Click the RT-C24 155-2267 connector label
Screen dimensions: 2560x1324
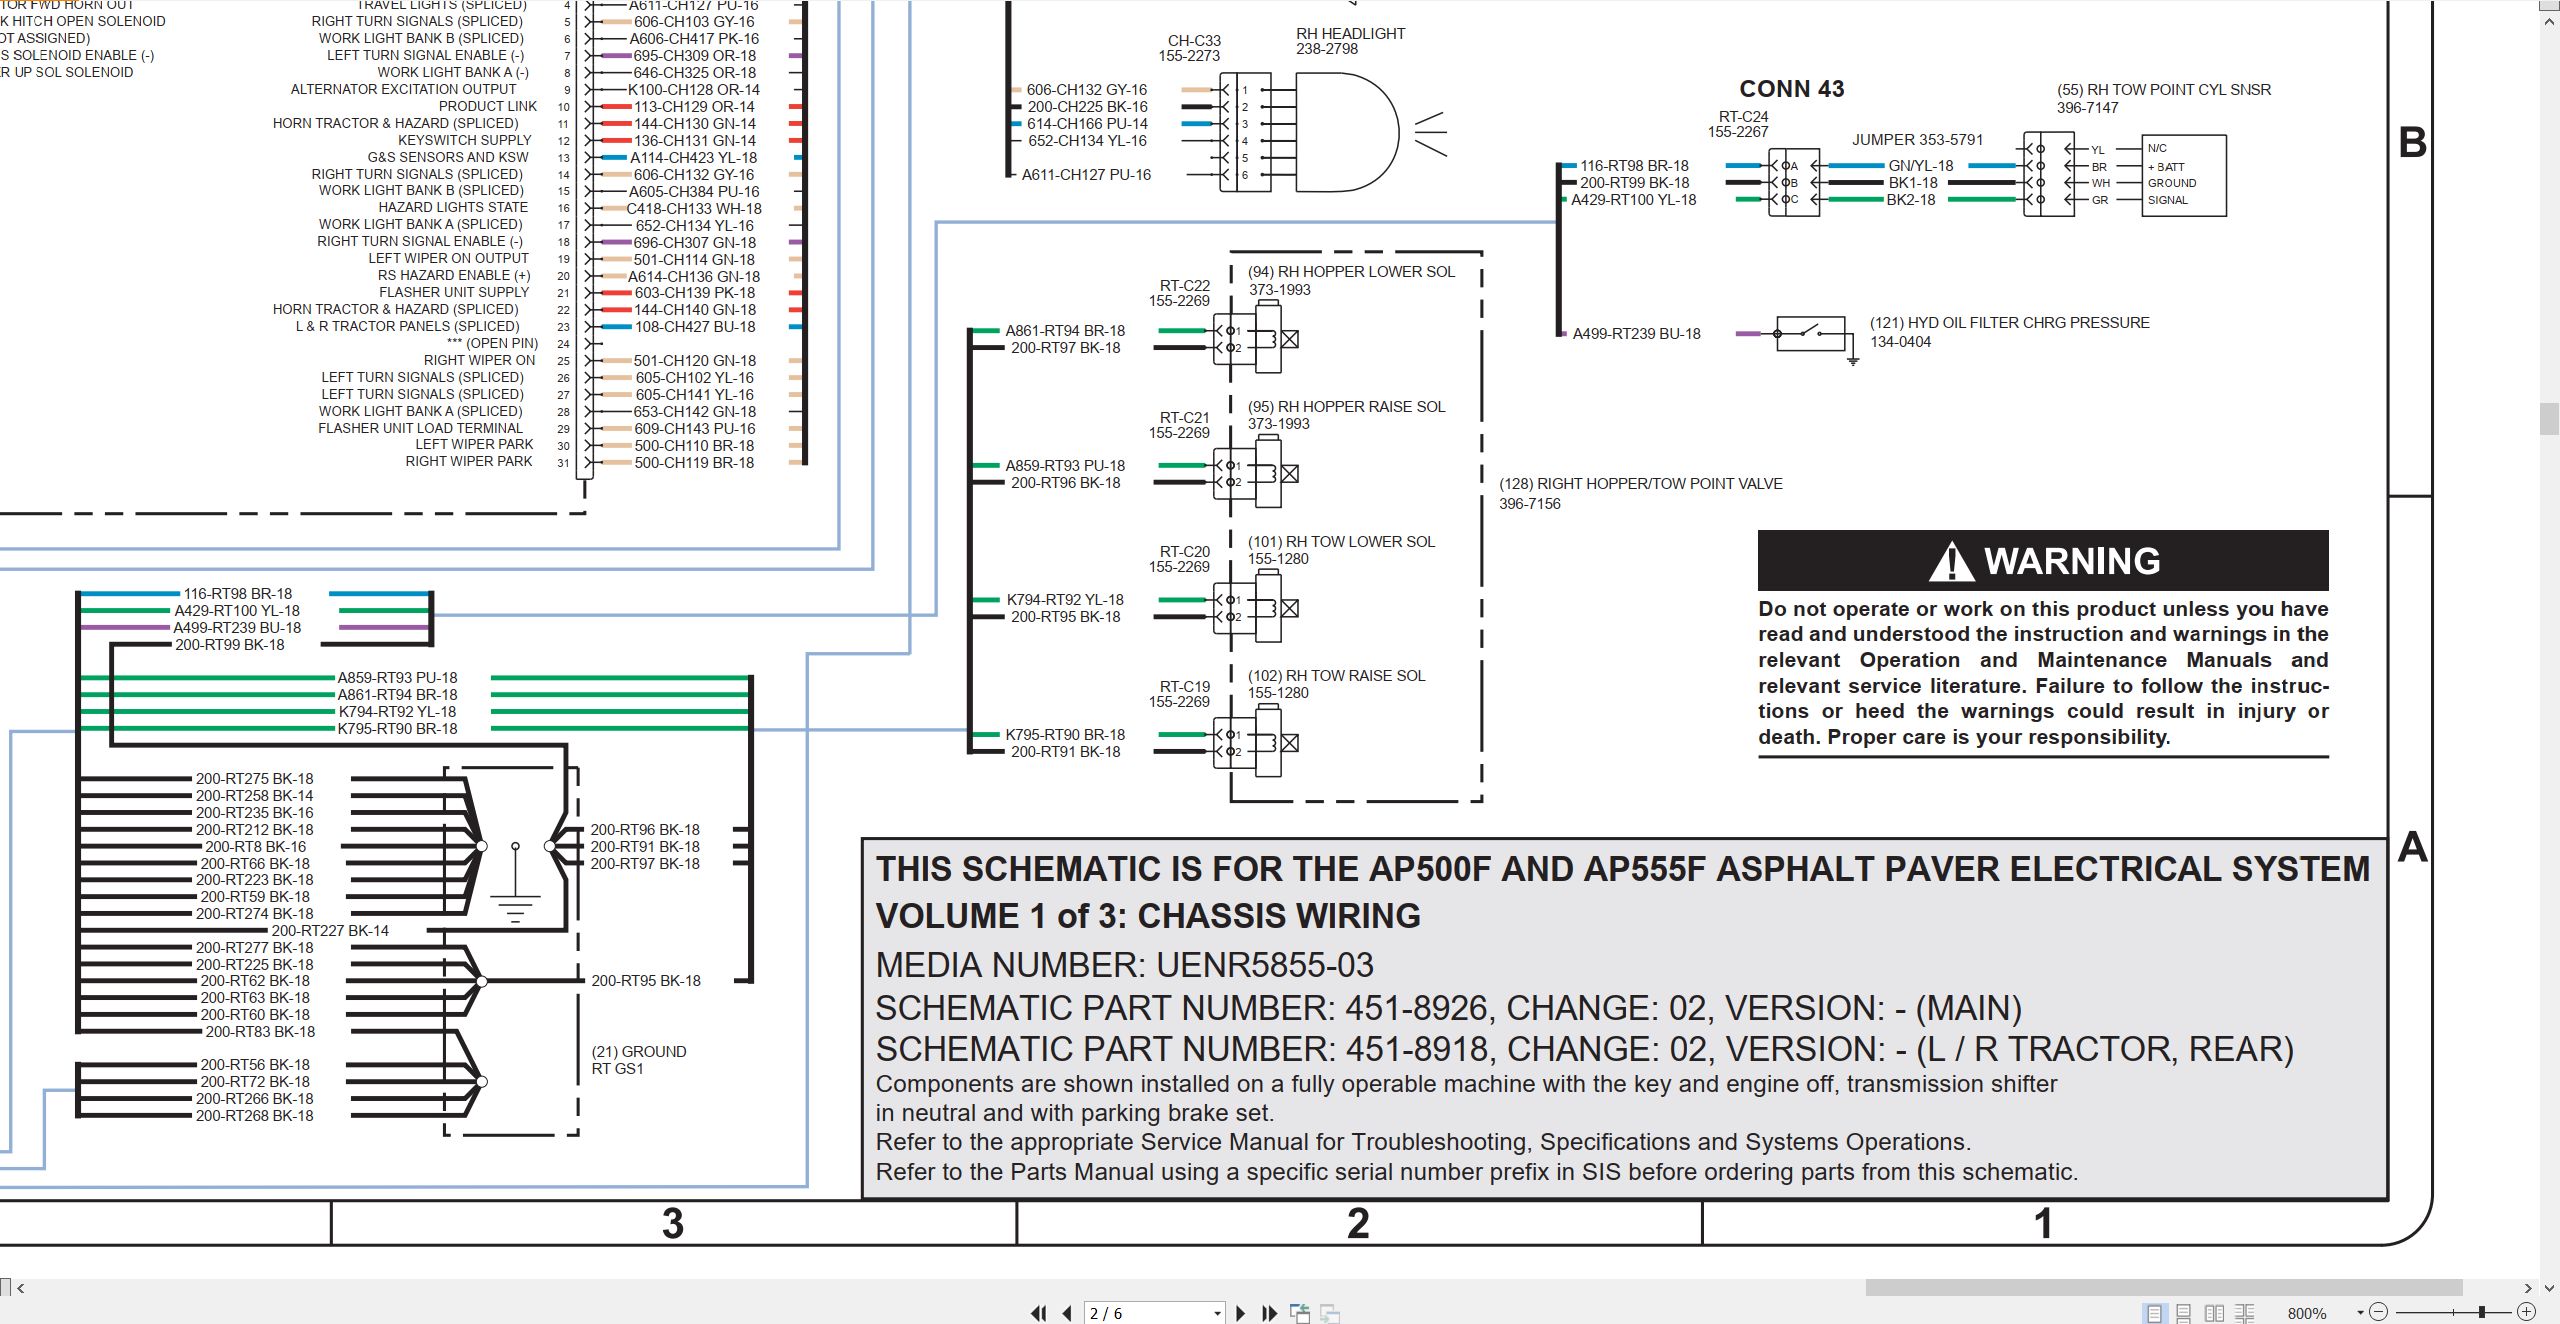coord(1738,124)
